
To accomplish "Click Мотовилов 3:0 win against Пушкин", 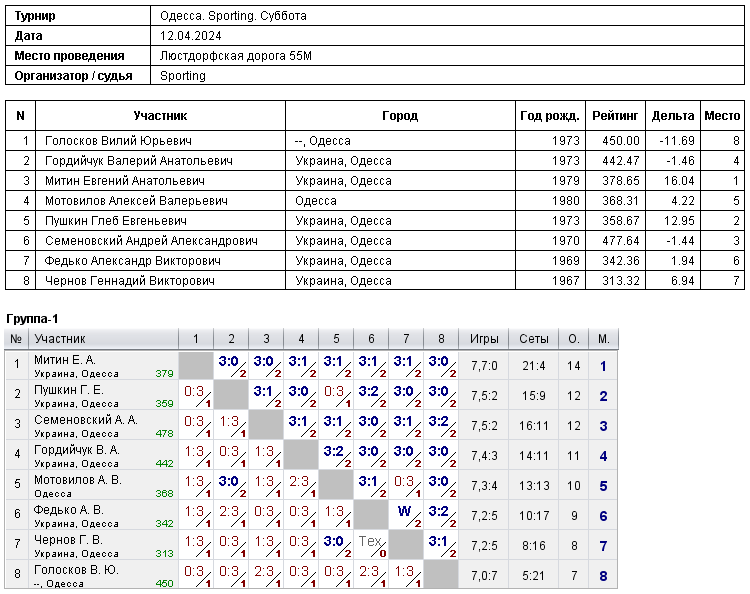I will 231,485.
